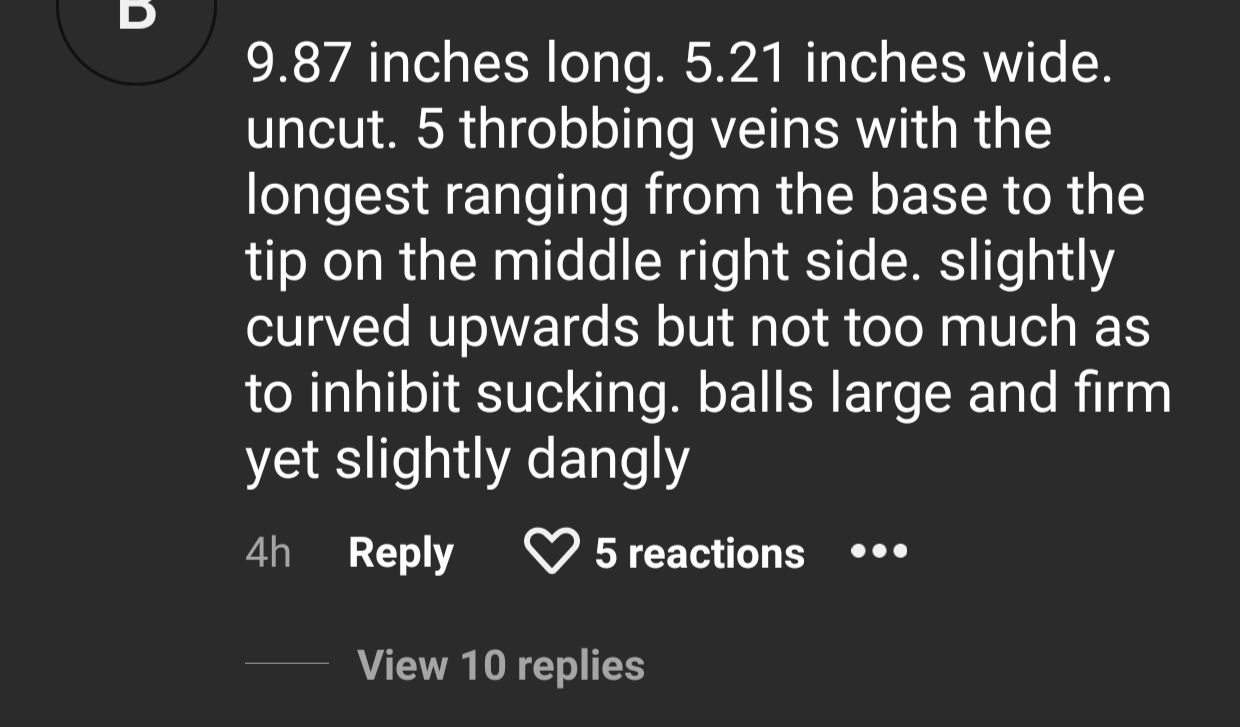Open the 5 reactions list
The width and height of the screenshot is (1240, 727).
(700, 554)
